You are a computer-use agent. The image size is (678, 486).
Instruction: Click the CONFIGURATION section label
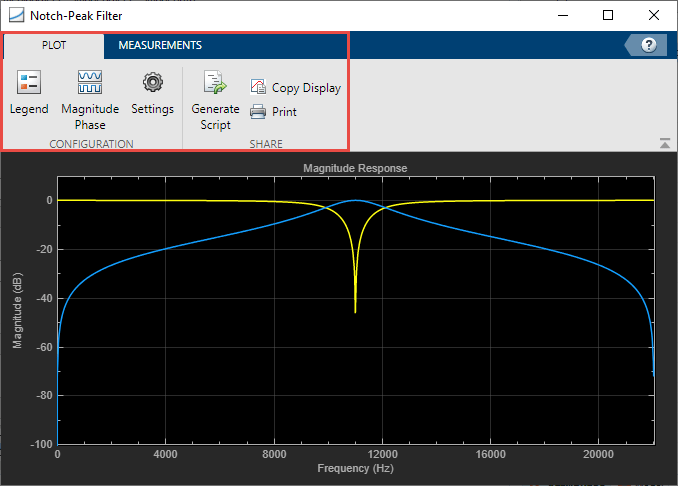coord(91,144)
